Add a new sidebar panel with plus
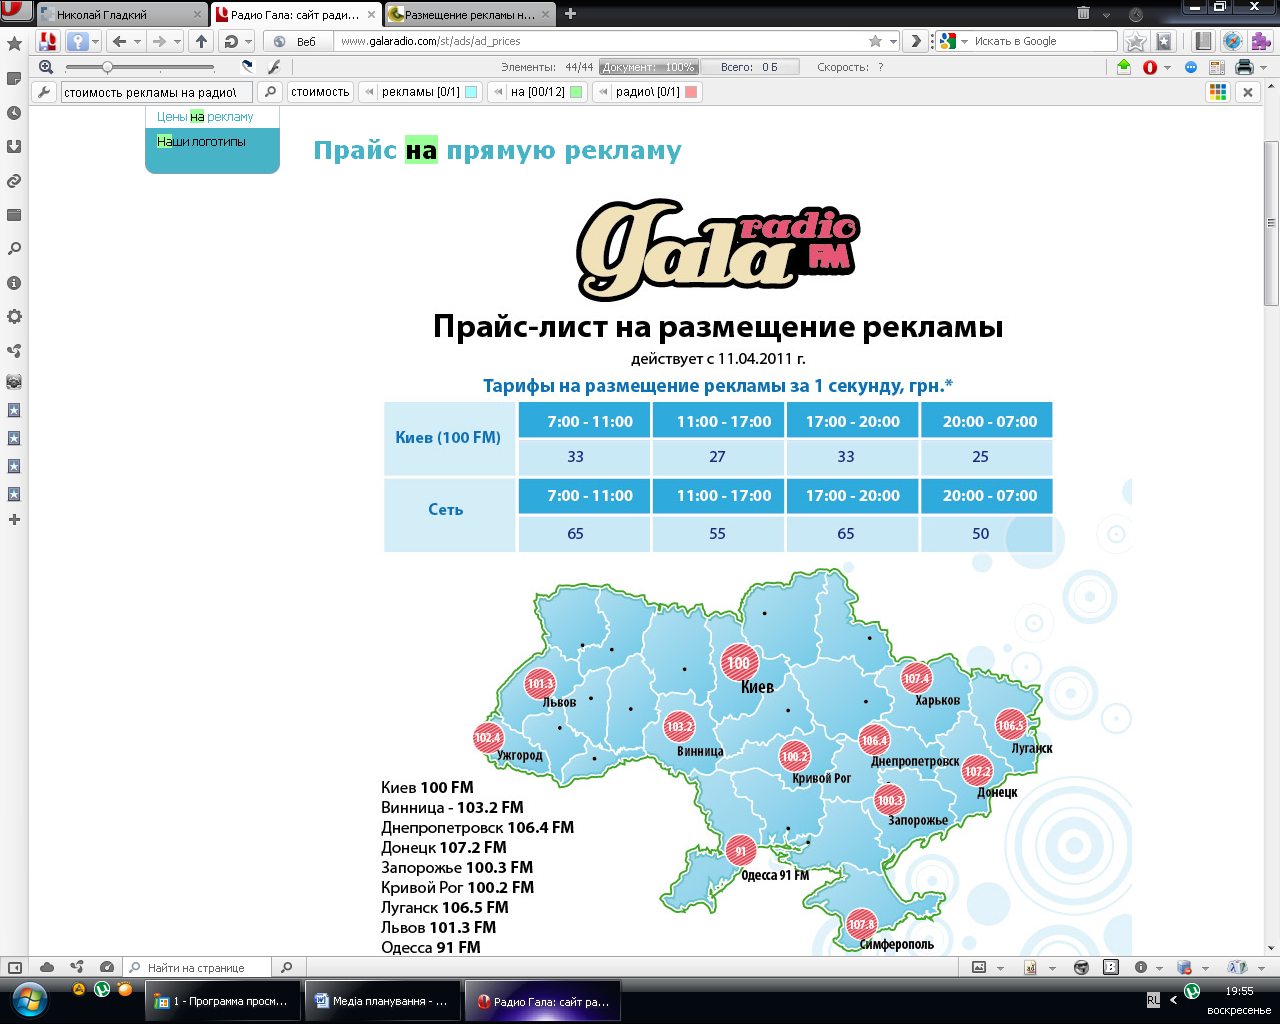Viewport: 1280px width, 1024px height. (x=14, y=520)
